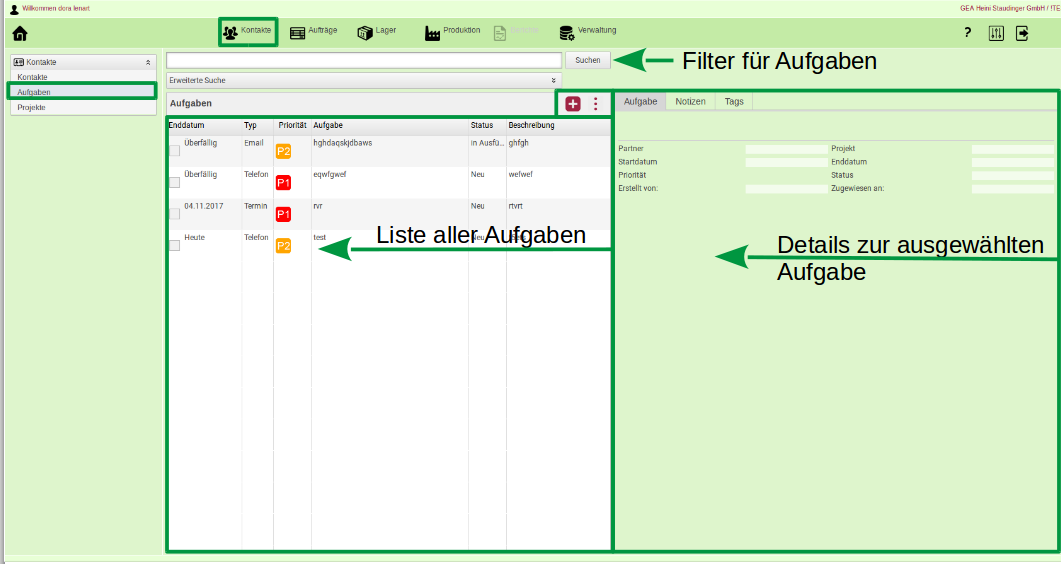Add a new task with plus icon
1061x564 pixels.
[x=573, y=103]
